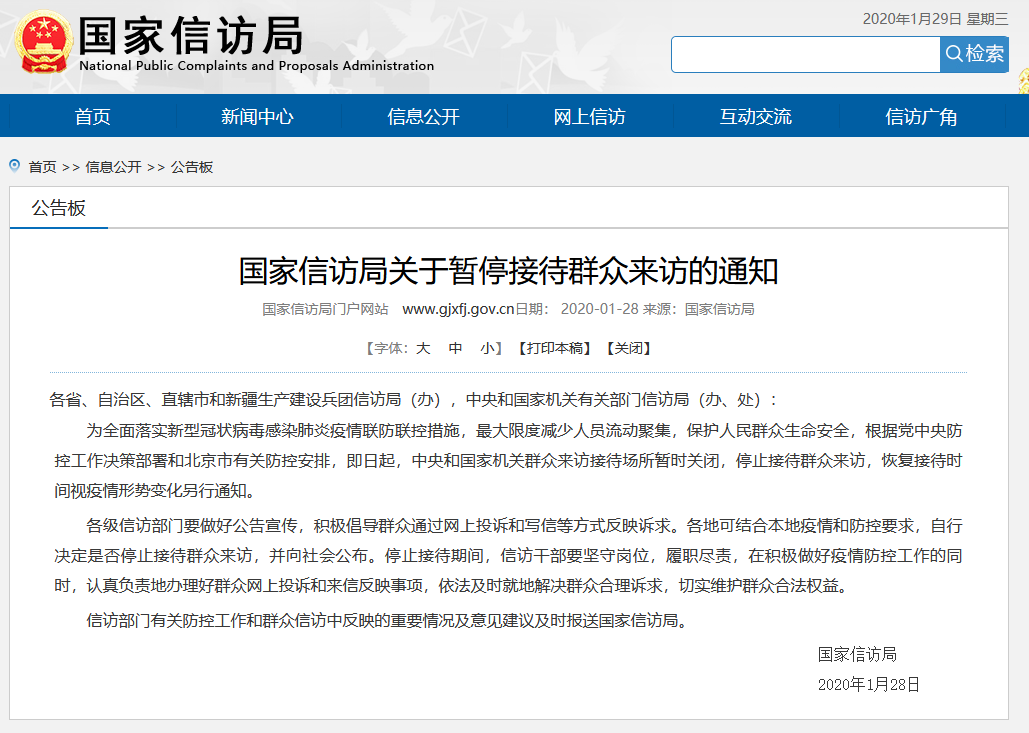Click 首页 in the breadcrumb
Screen dimensions: 1029x733
click(x=42, y=167)
